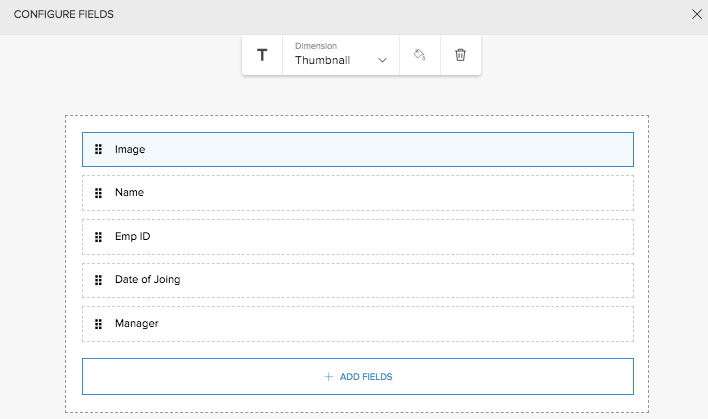Viewport: 708px width, 419px height.
Task: Close the Configure Fields dialog
Action: click(x=697, y=14)
